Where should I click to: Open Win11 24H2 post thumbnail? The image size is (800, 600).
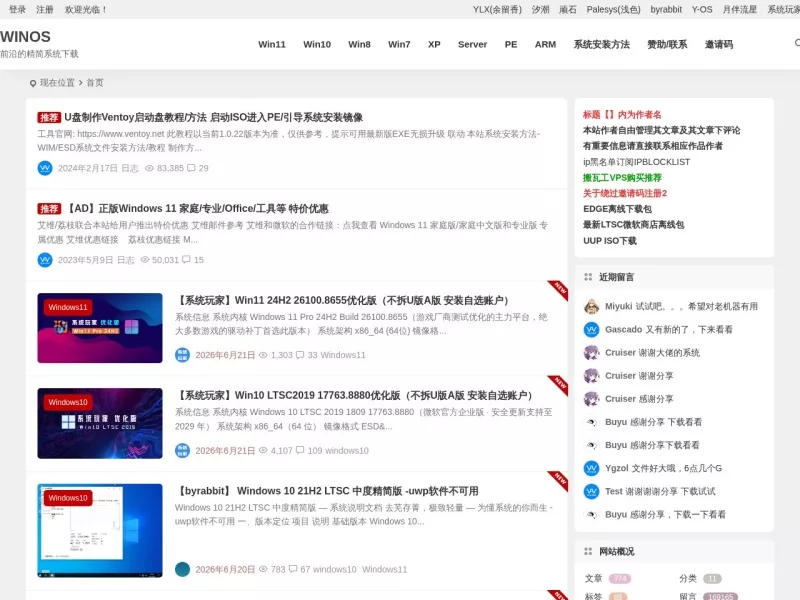[100, 328]
